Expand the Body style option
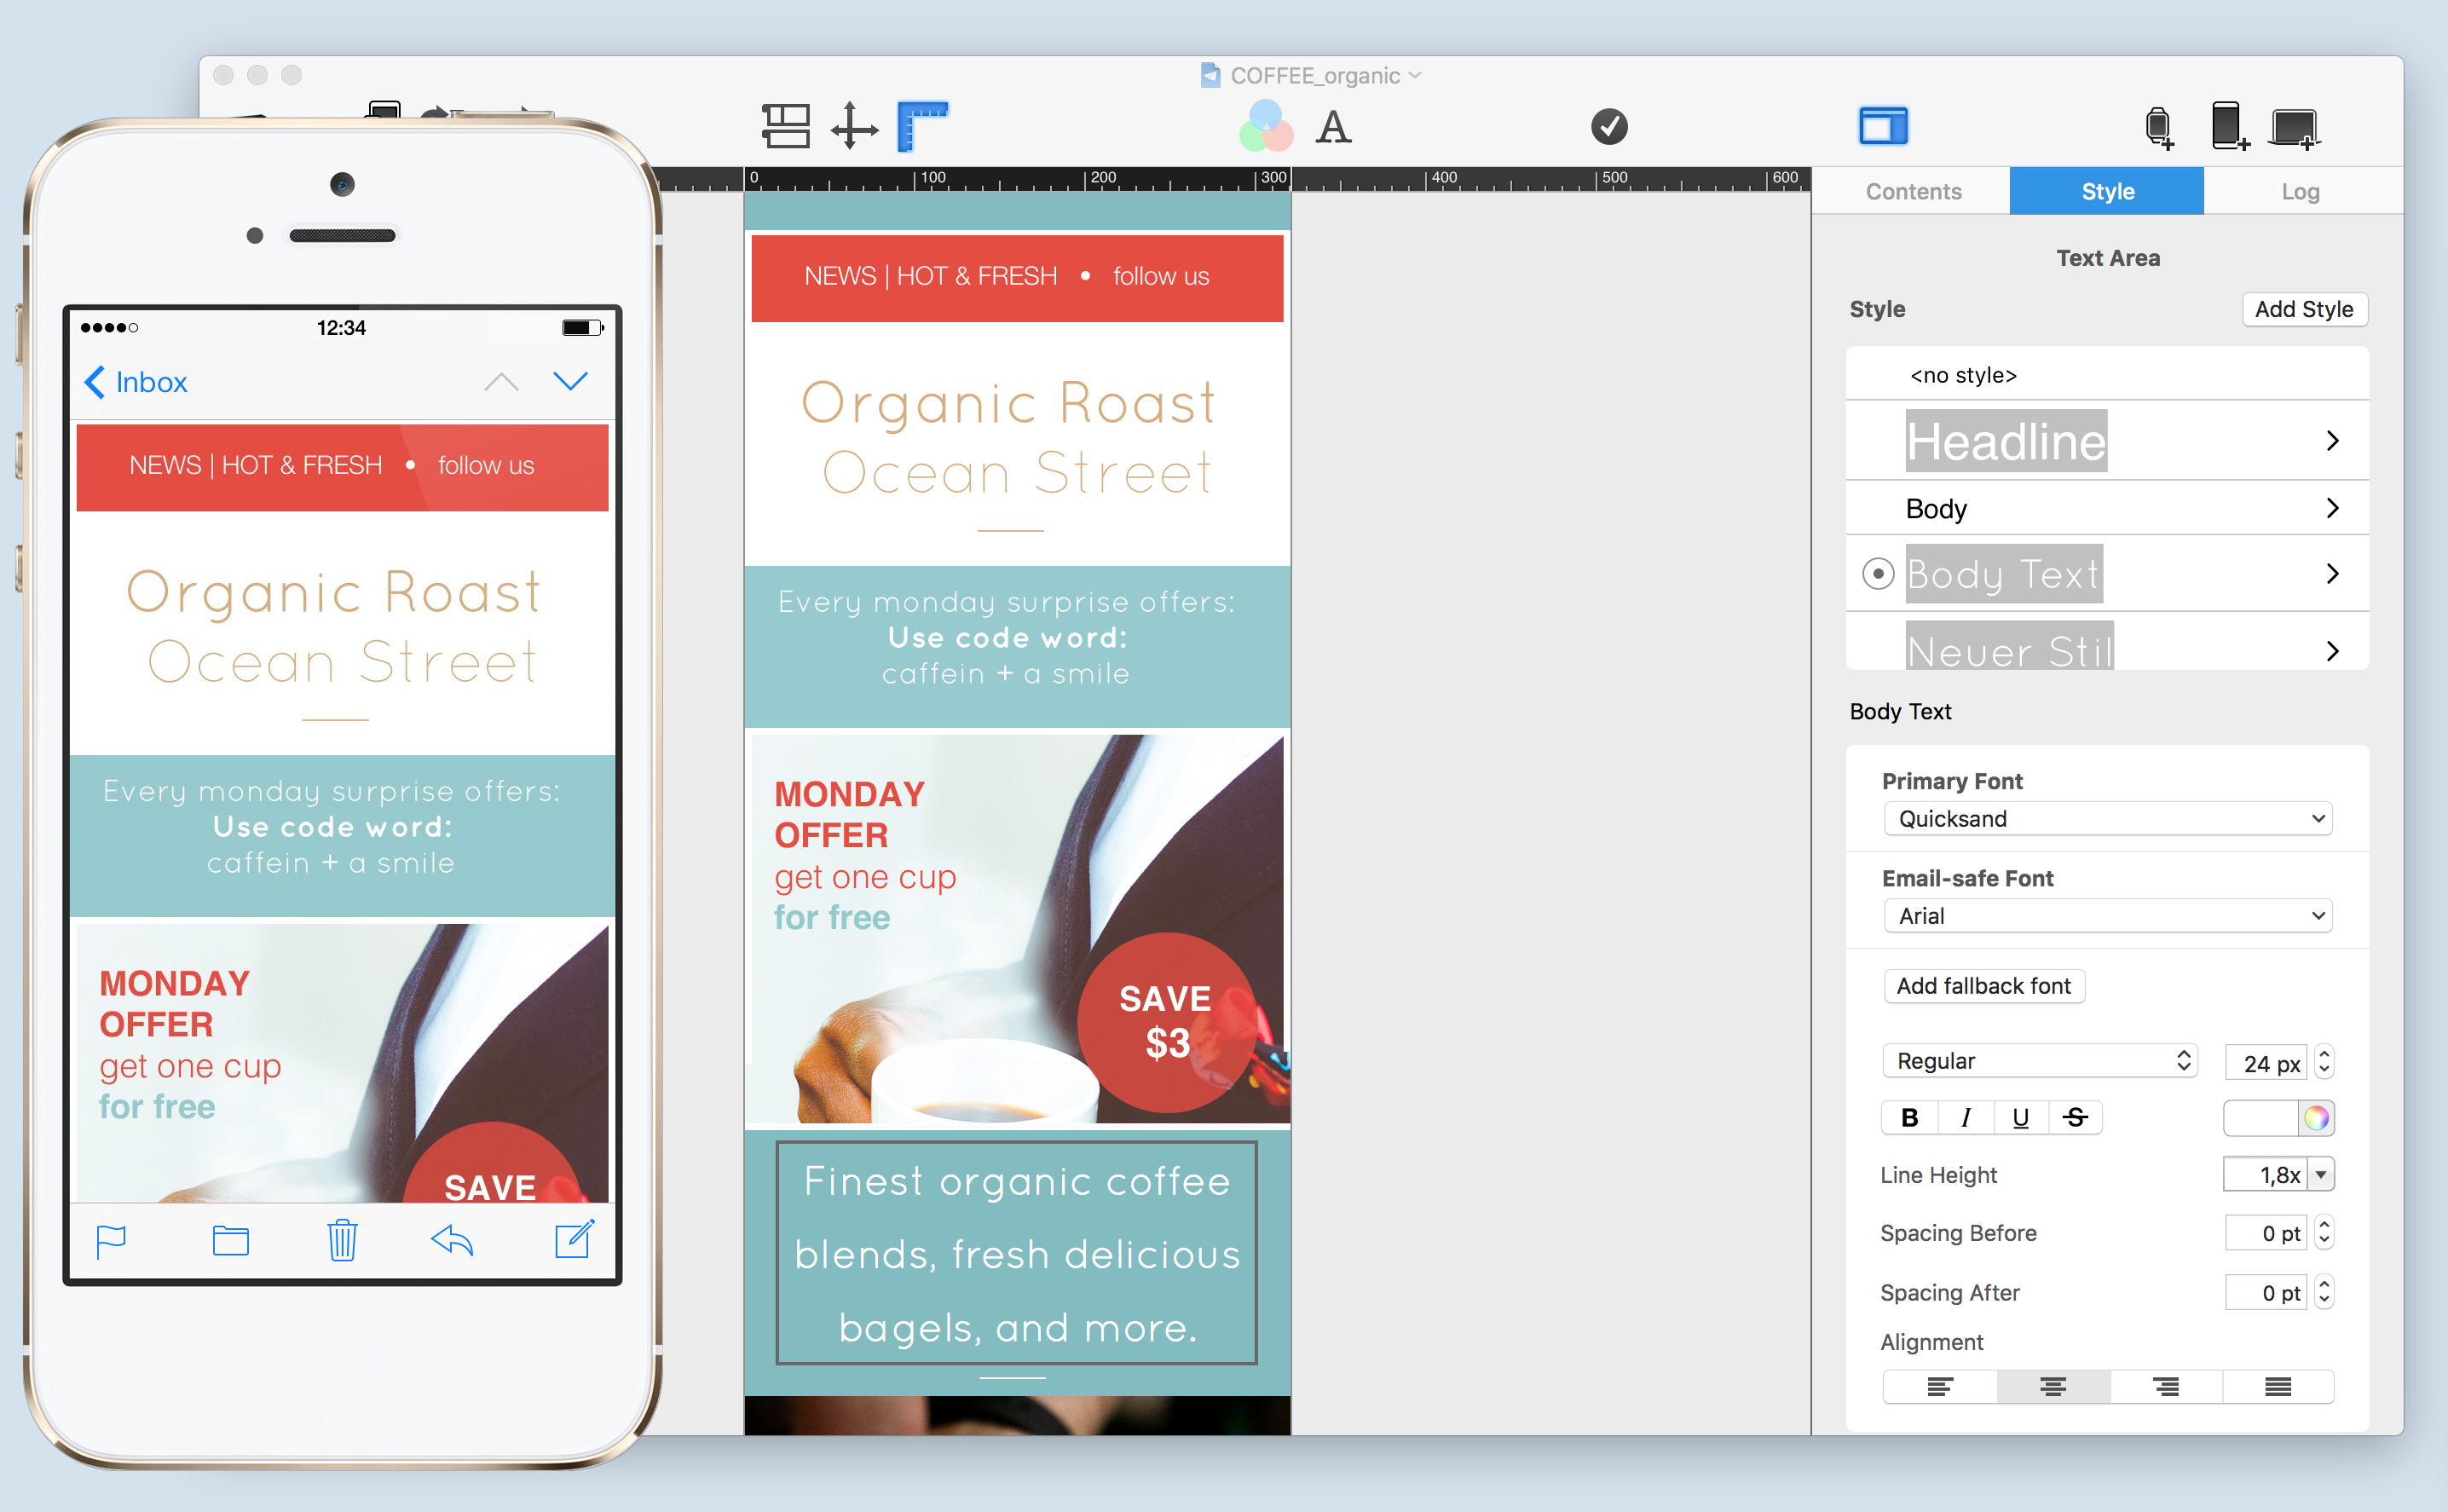2448x1512 pixels. [2338, 507]
